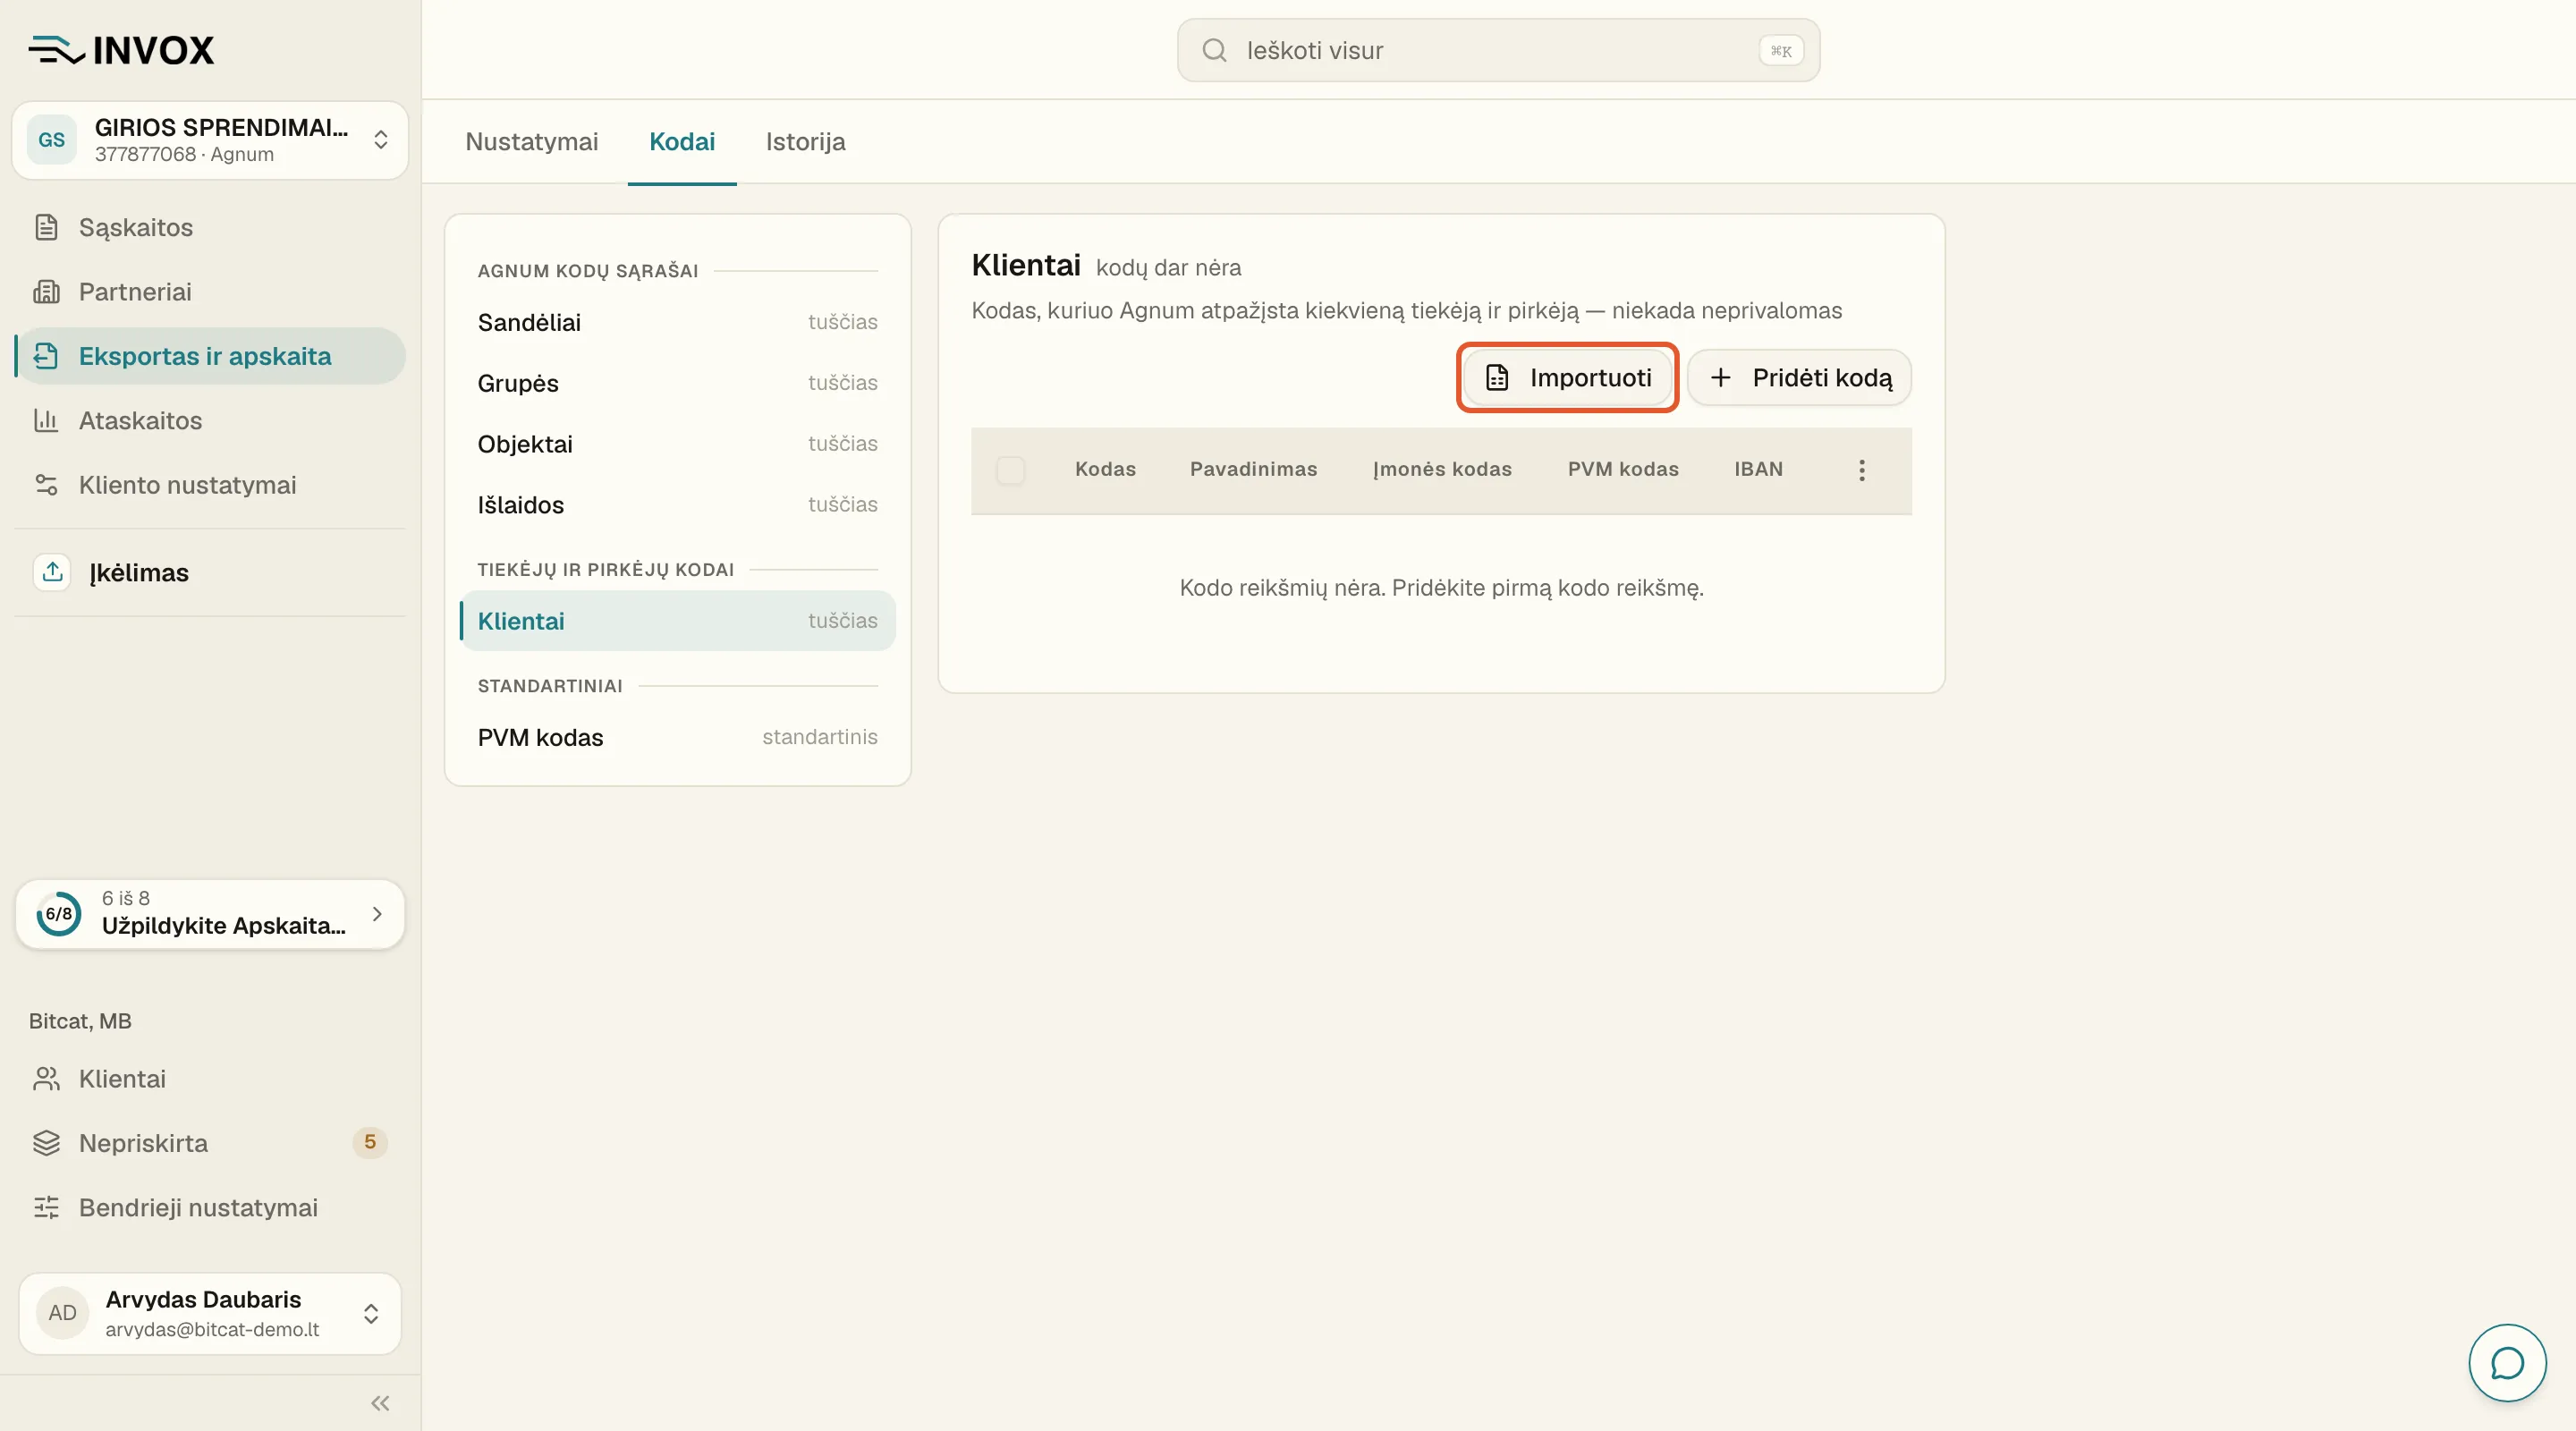This screenshot has height=1431, width=2576.
Task: Switch to the Nustatymai tab
Action: 532,142
